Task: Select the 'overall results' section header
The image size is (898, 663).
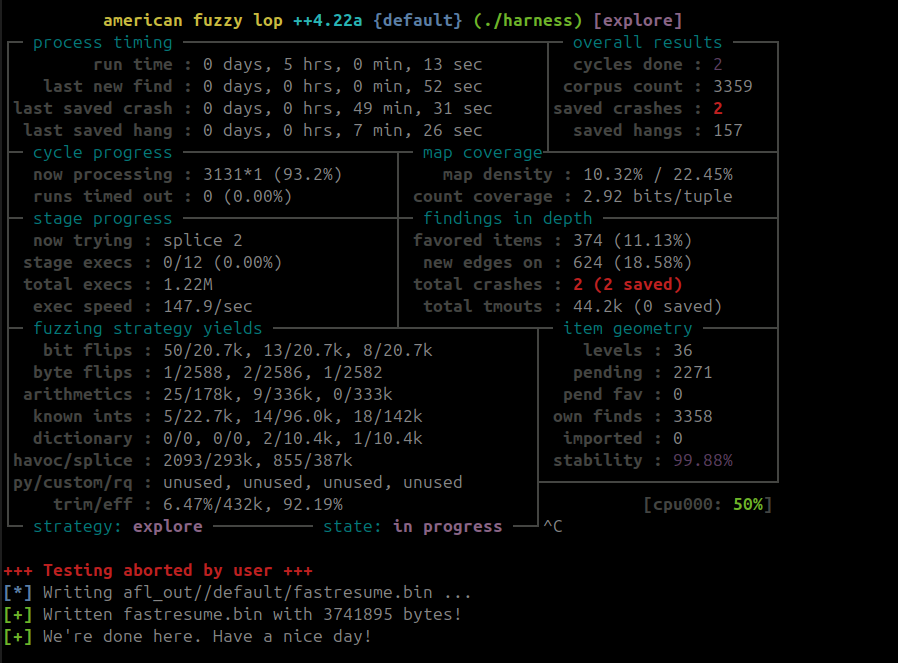Action: (647, 43)
